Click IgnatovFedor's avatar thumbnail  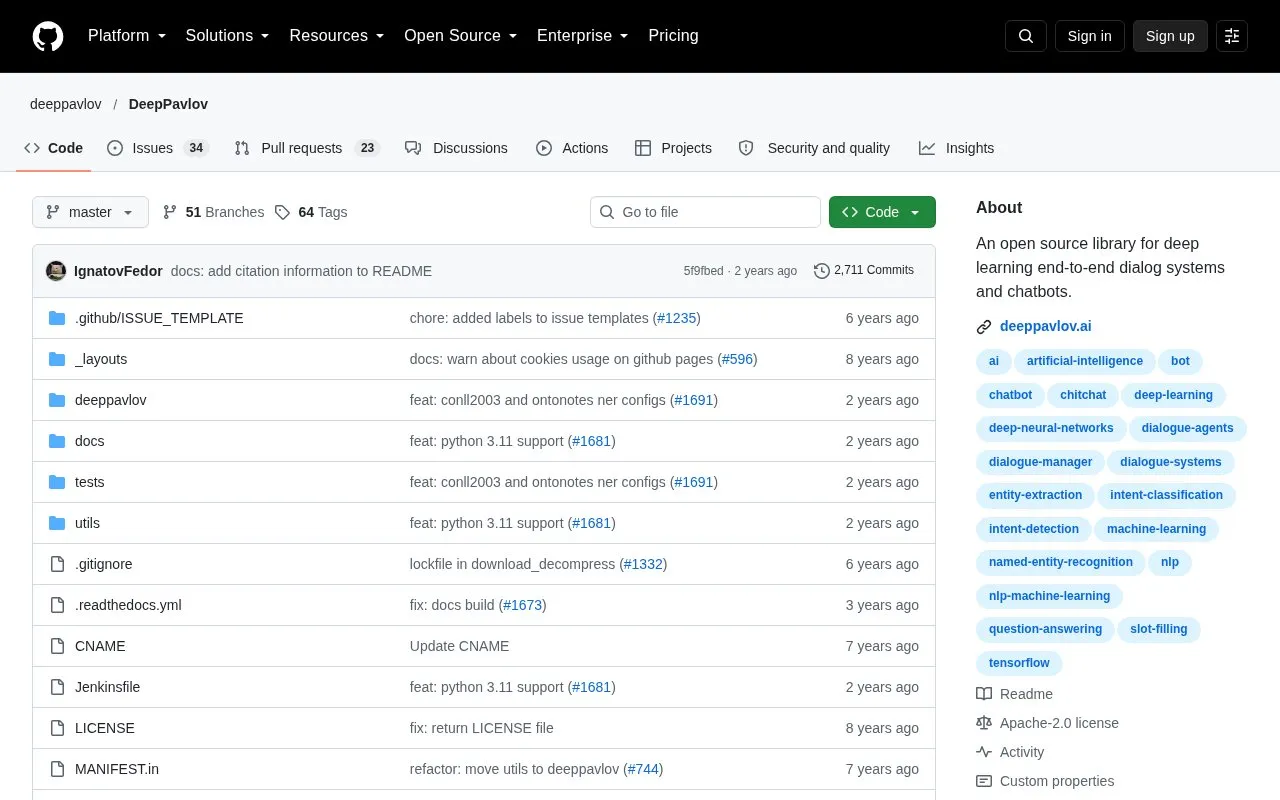click(x=56, y=270)
